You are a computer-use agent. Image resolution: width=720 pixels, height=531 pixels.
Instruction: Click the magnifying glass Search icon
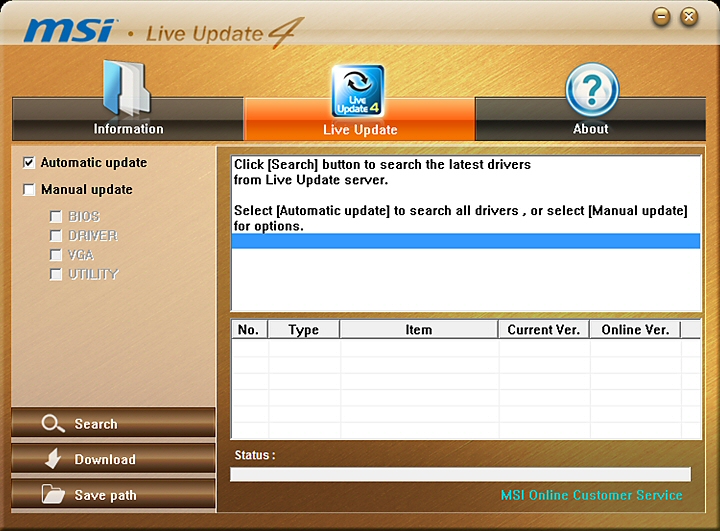[53, 424]
